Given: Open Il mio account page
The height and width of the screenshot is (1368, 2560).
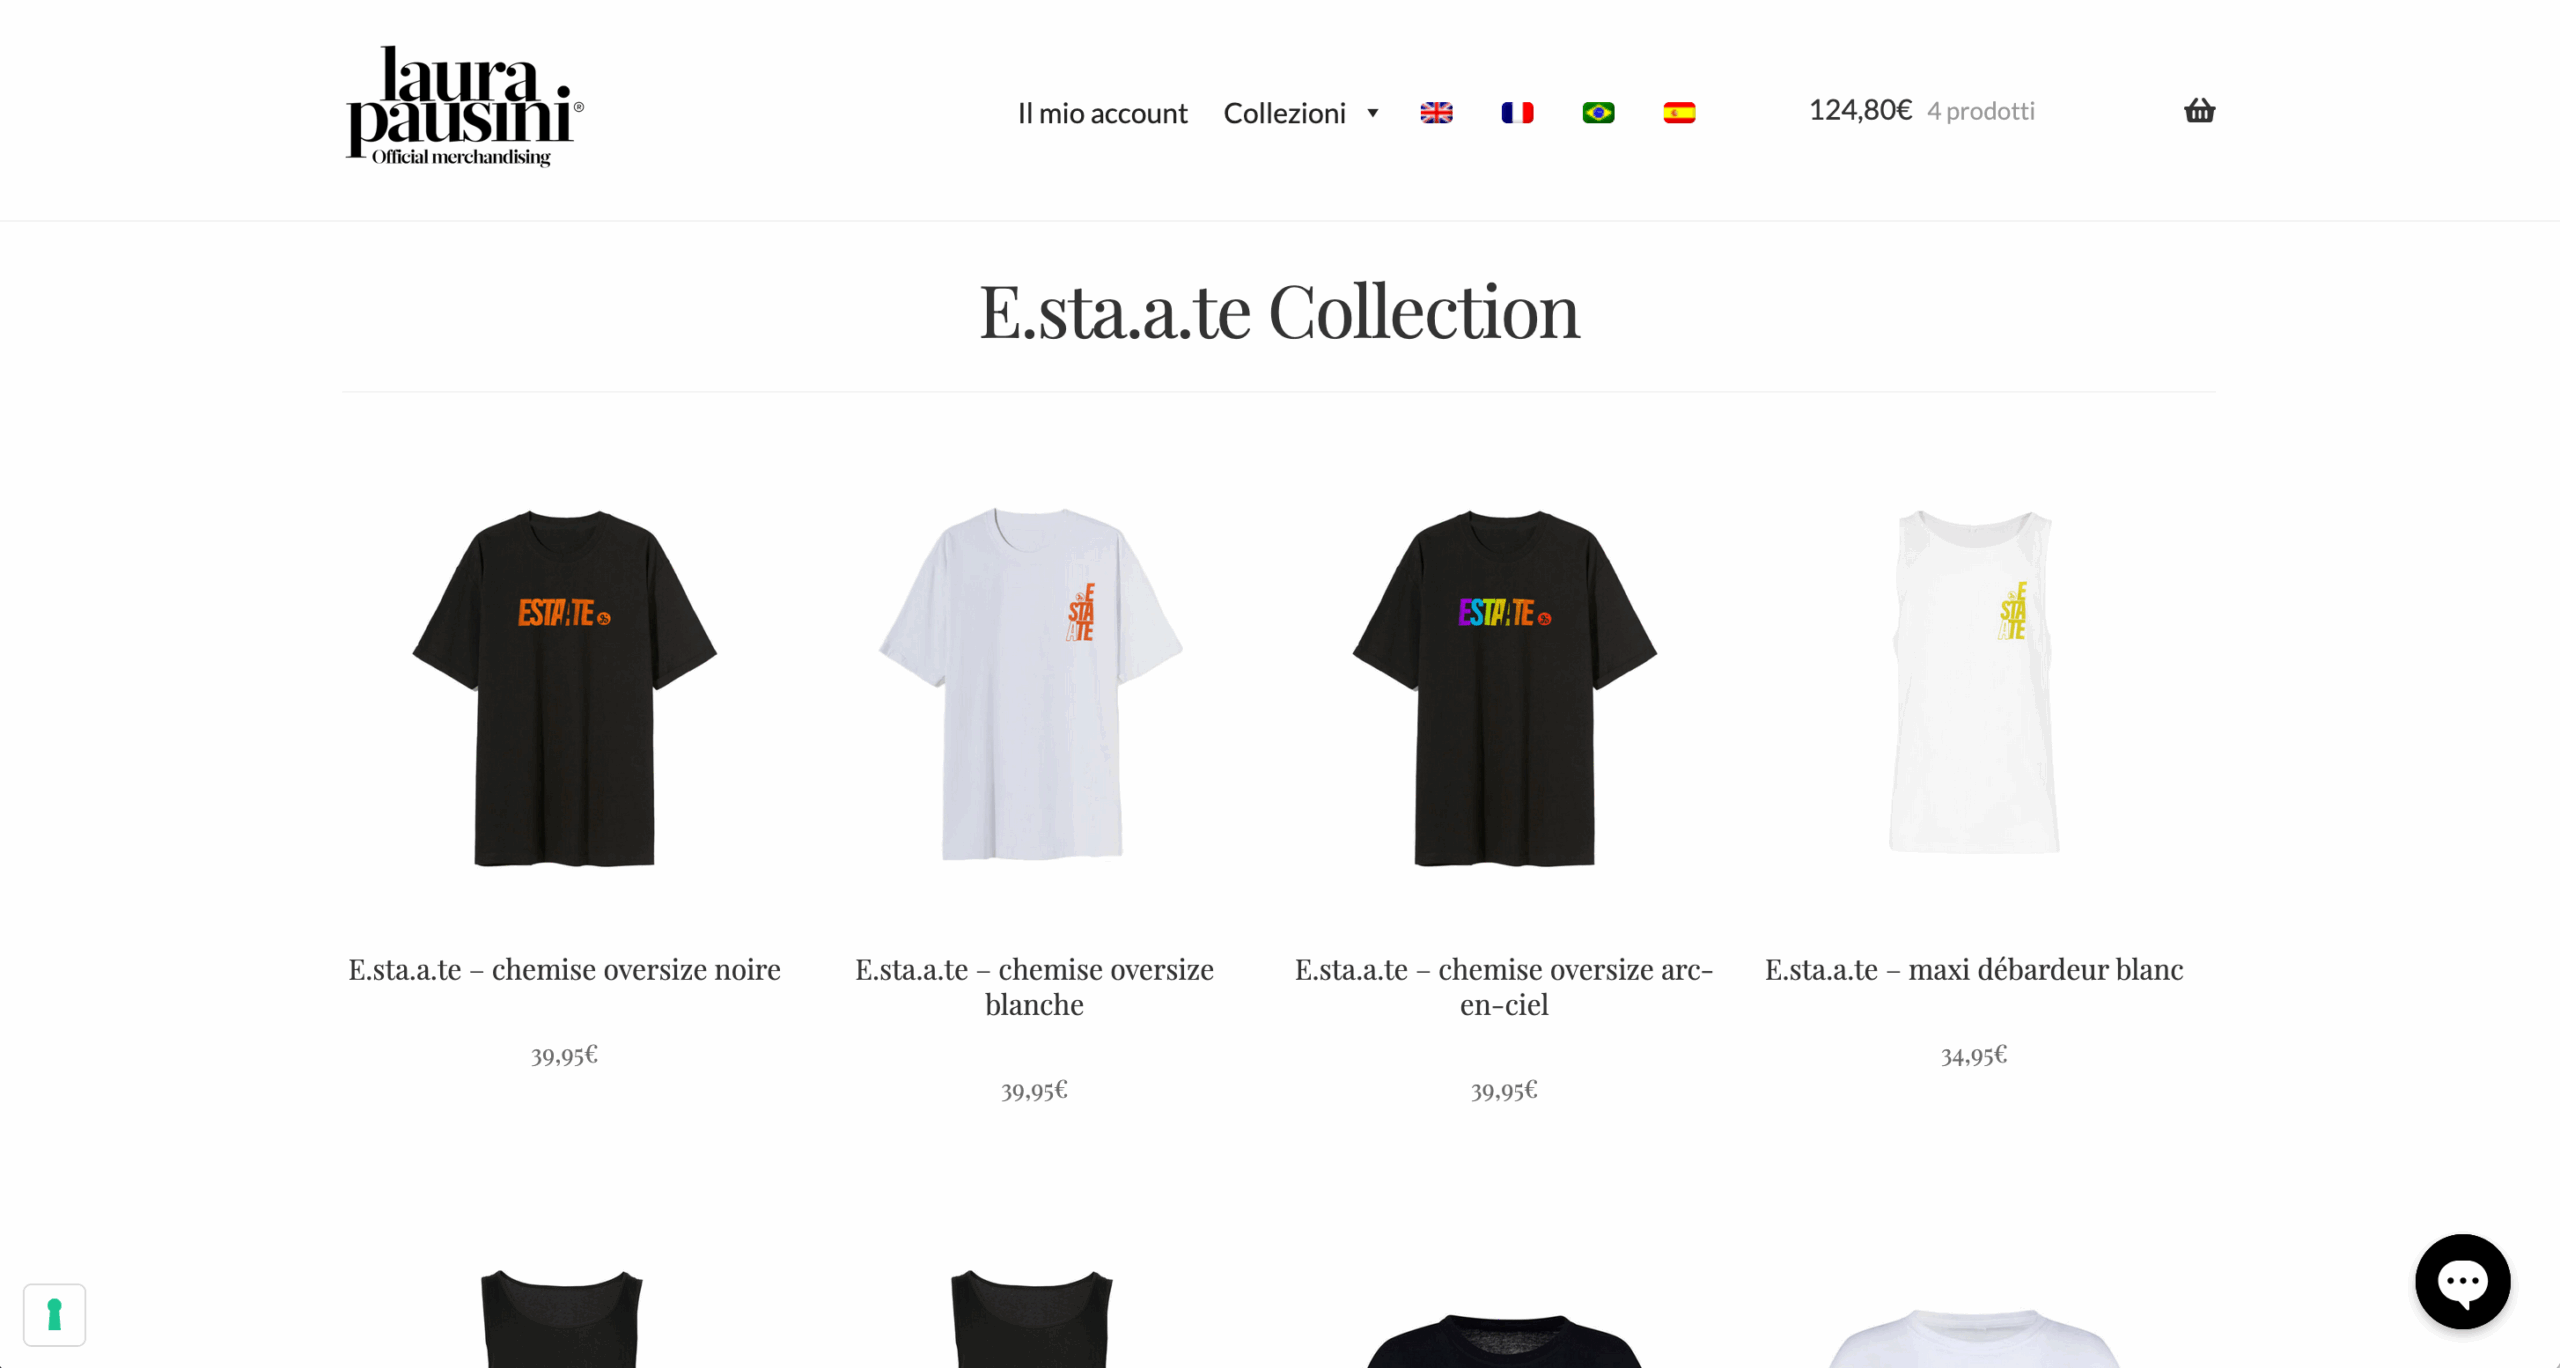Looking at the screenshot, I should (1102, 113).
